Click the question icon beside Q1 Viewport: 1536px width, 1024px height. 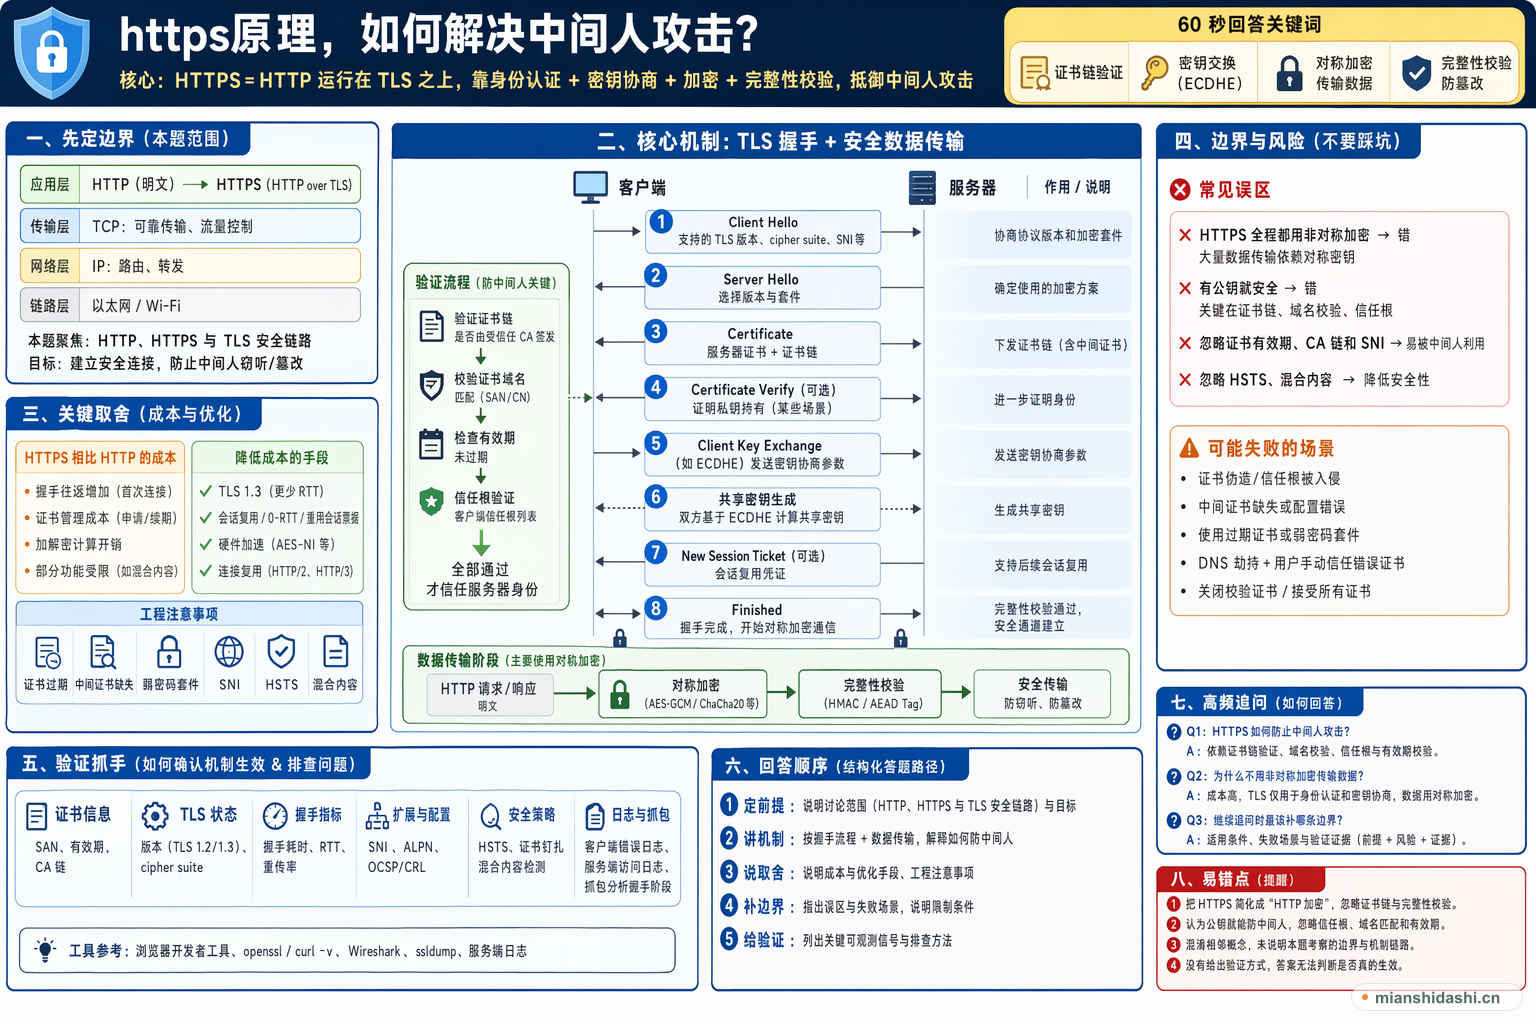(1174, 731)
